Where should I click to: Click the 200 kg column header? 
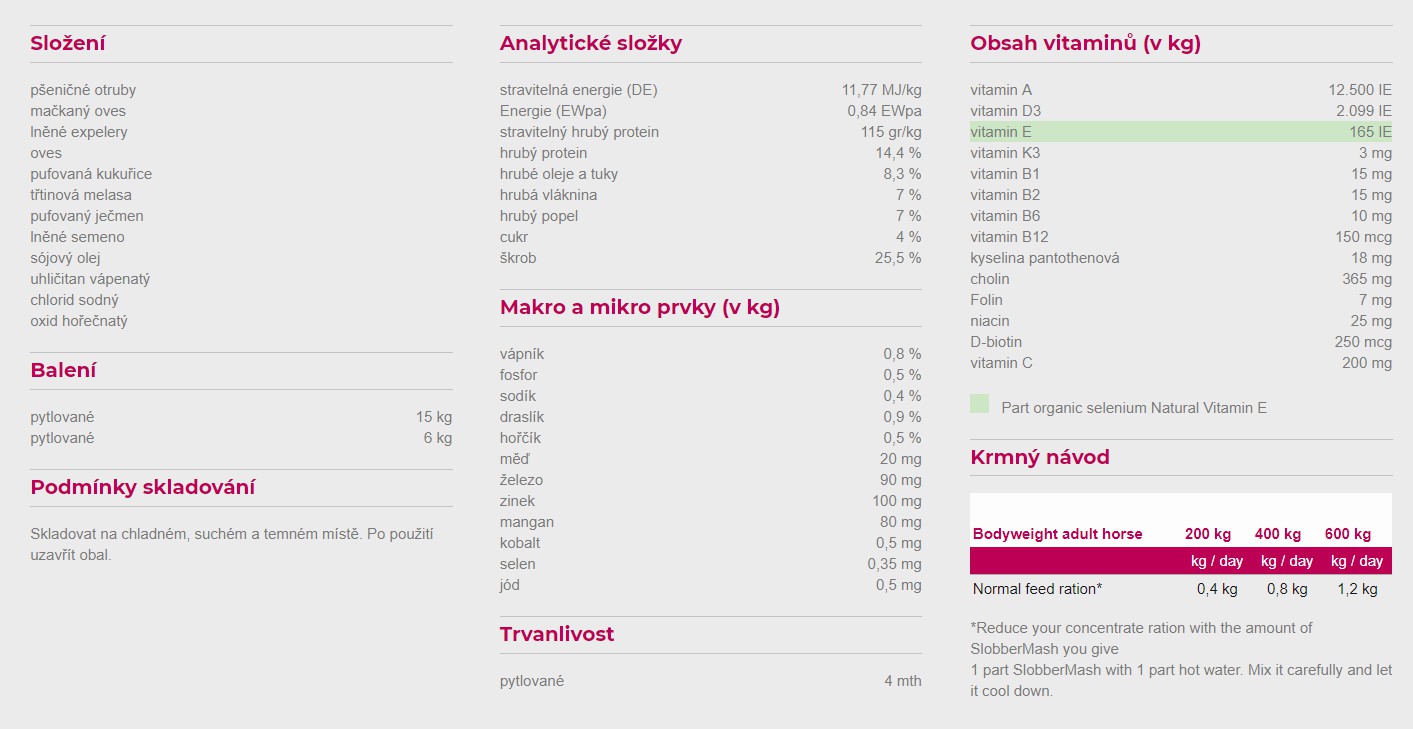click(x=1207, y=534)
